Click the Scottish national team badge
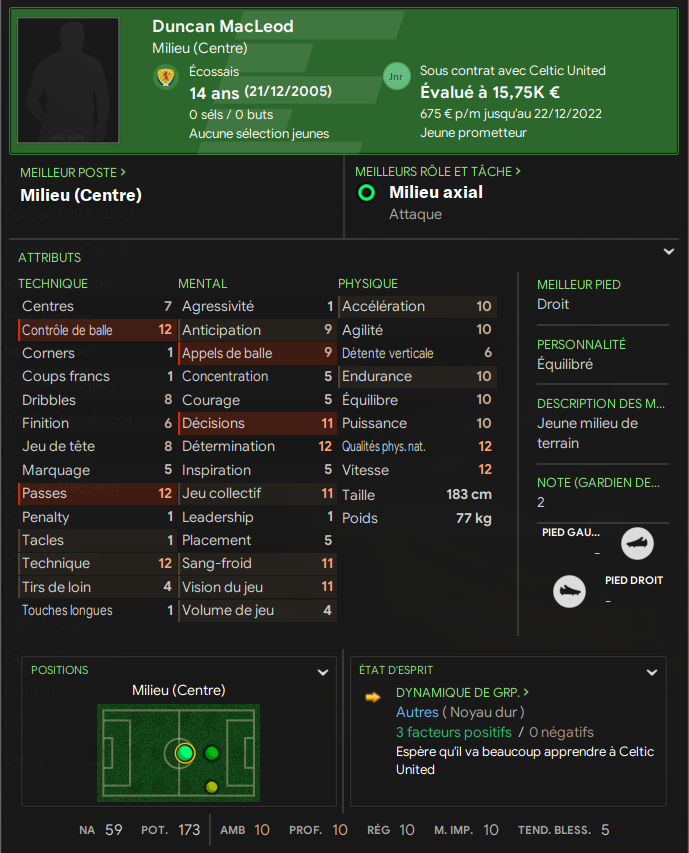Viewport: 689px width, 853px height. coord(165,76)
